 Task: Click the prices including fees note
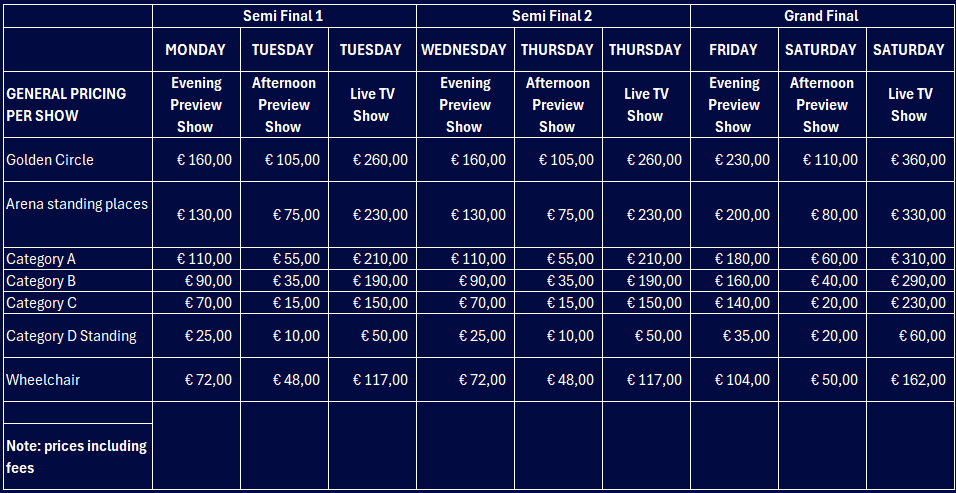[76, 456]
